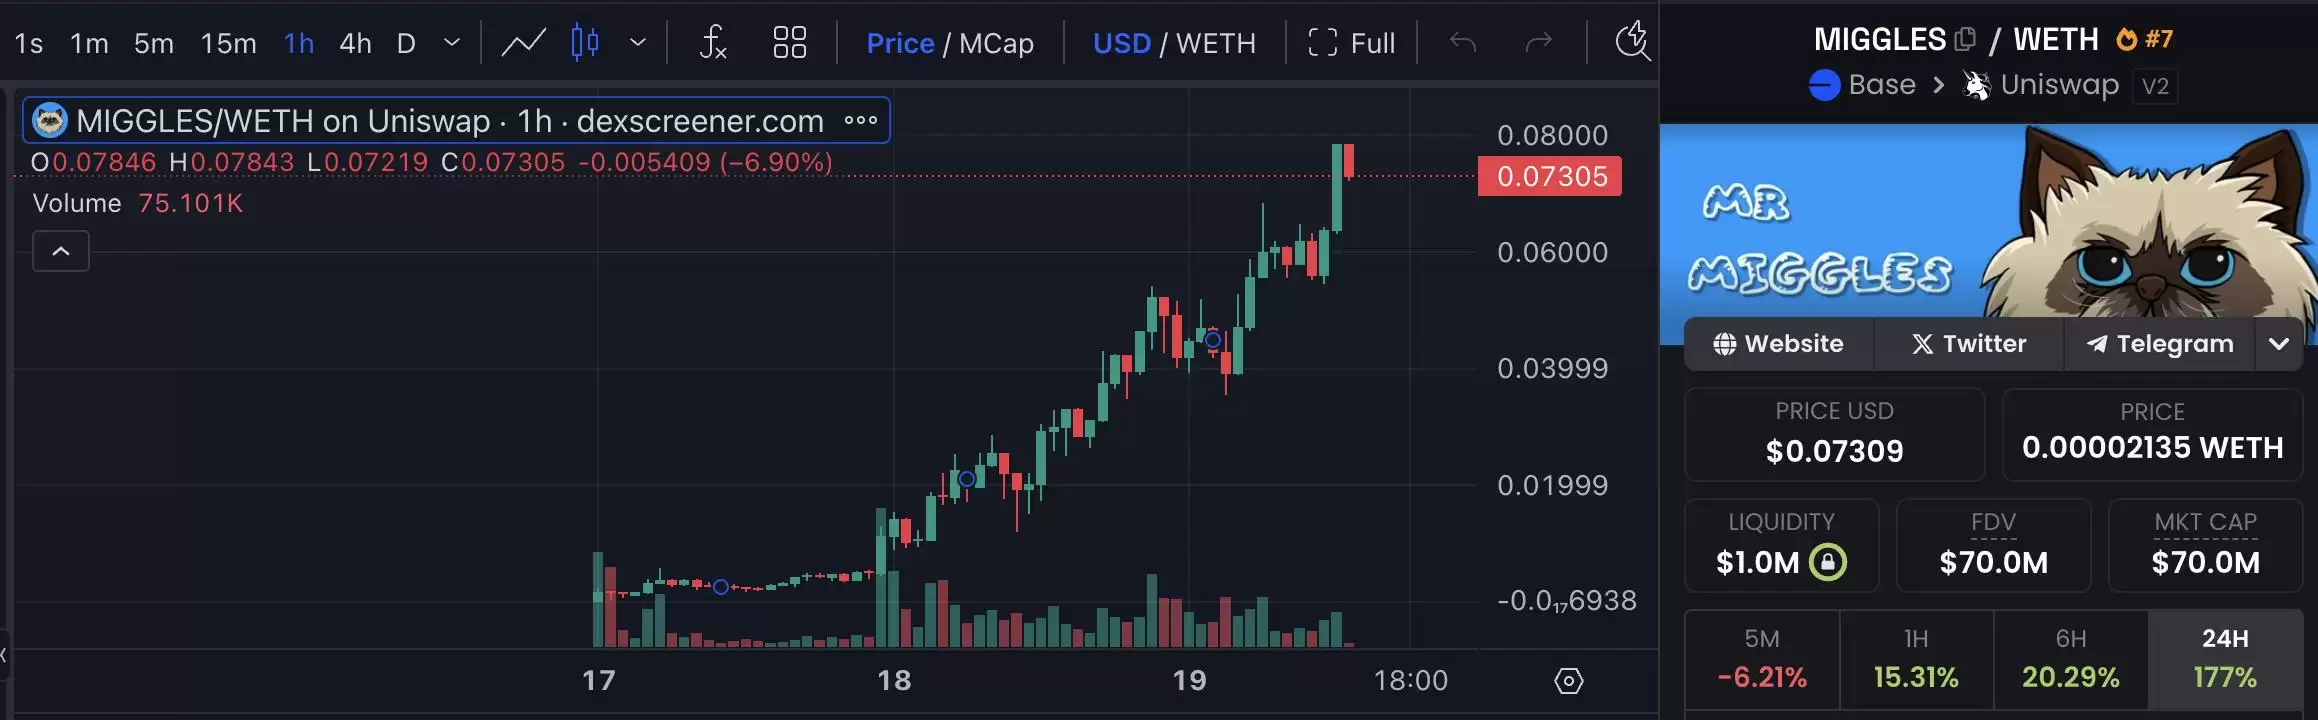Open chart settings via hexagon icon

(x=1567, y=681)
